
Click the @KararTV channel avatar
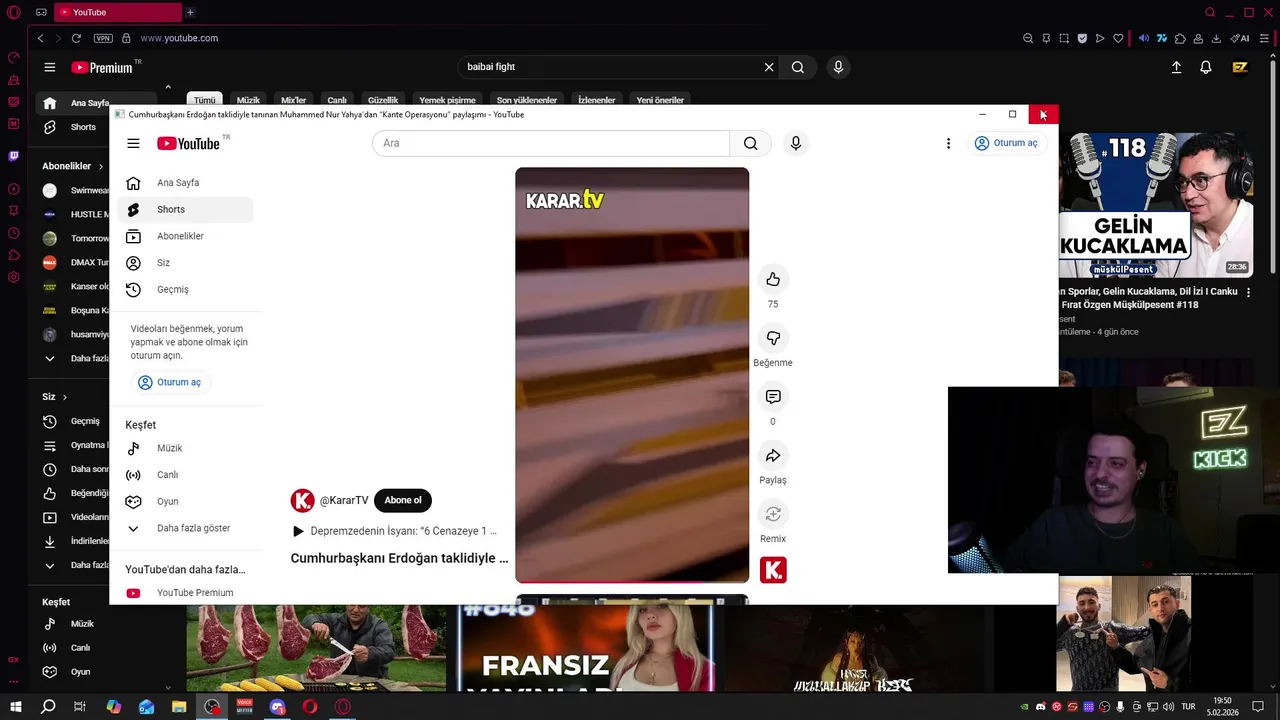pos(302,500)
